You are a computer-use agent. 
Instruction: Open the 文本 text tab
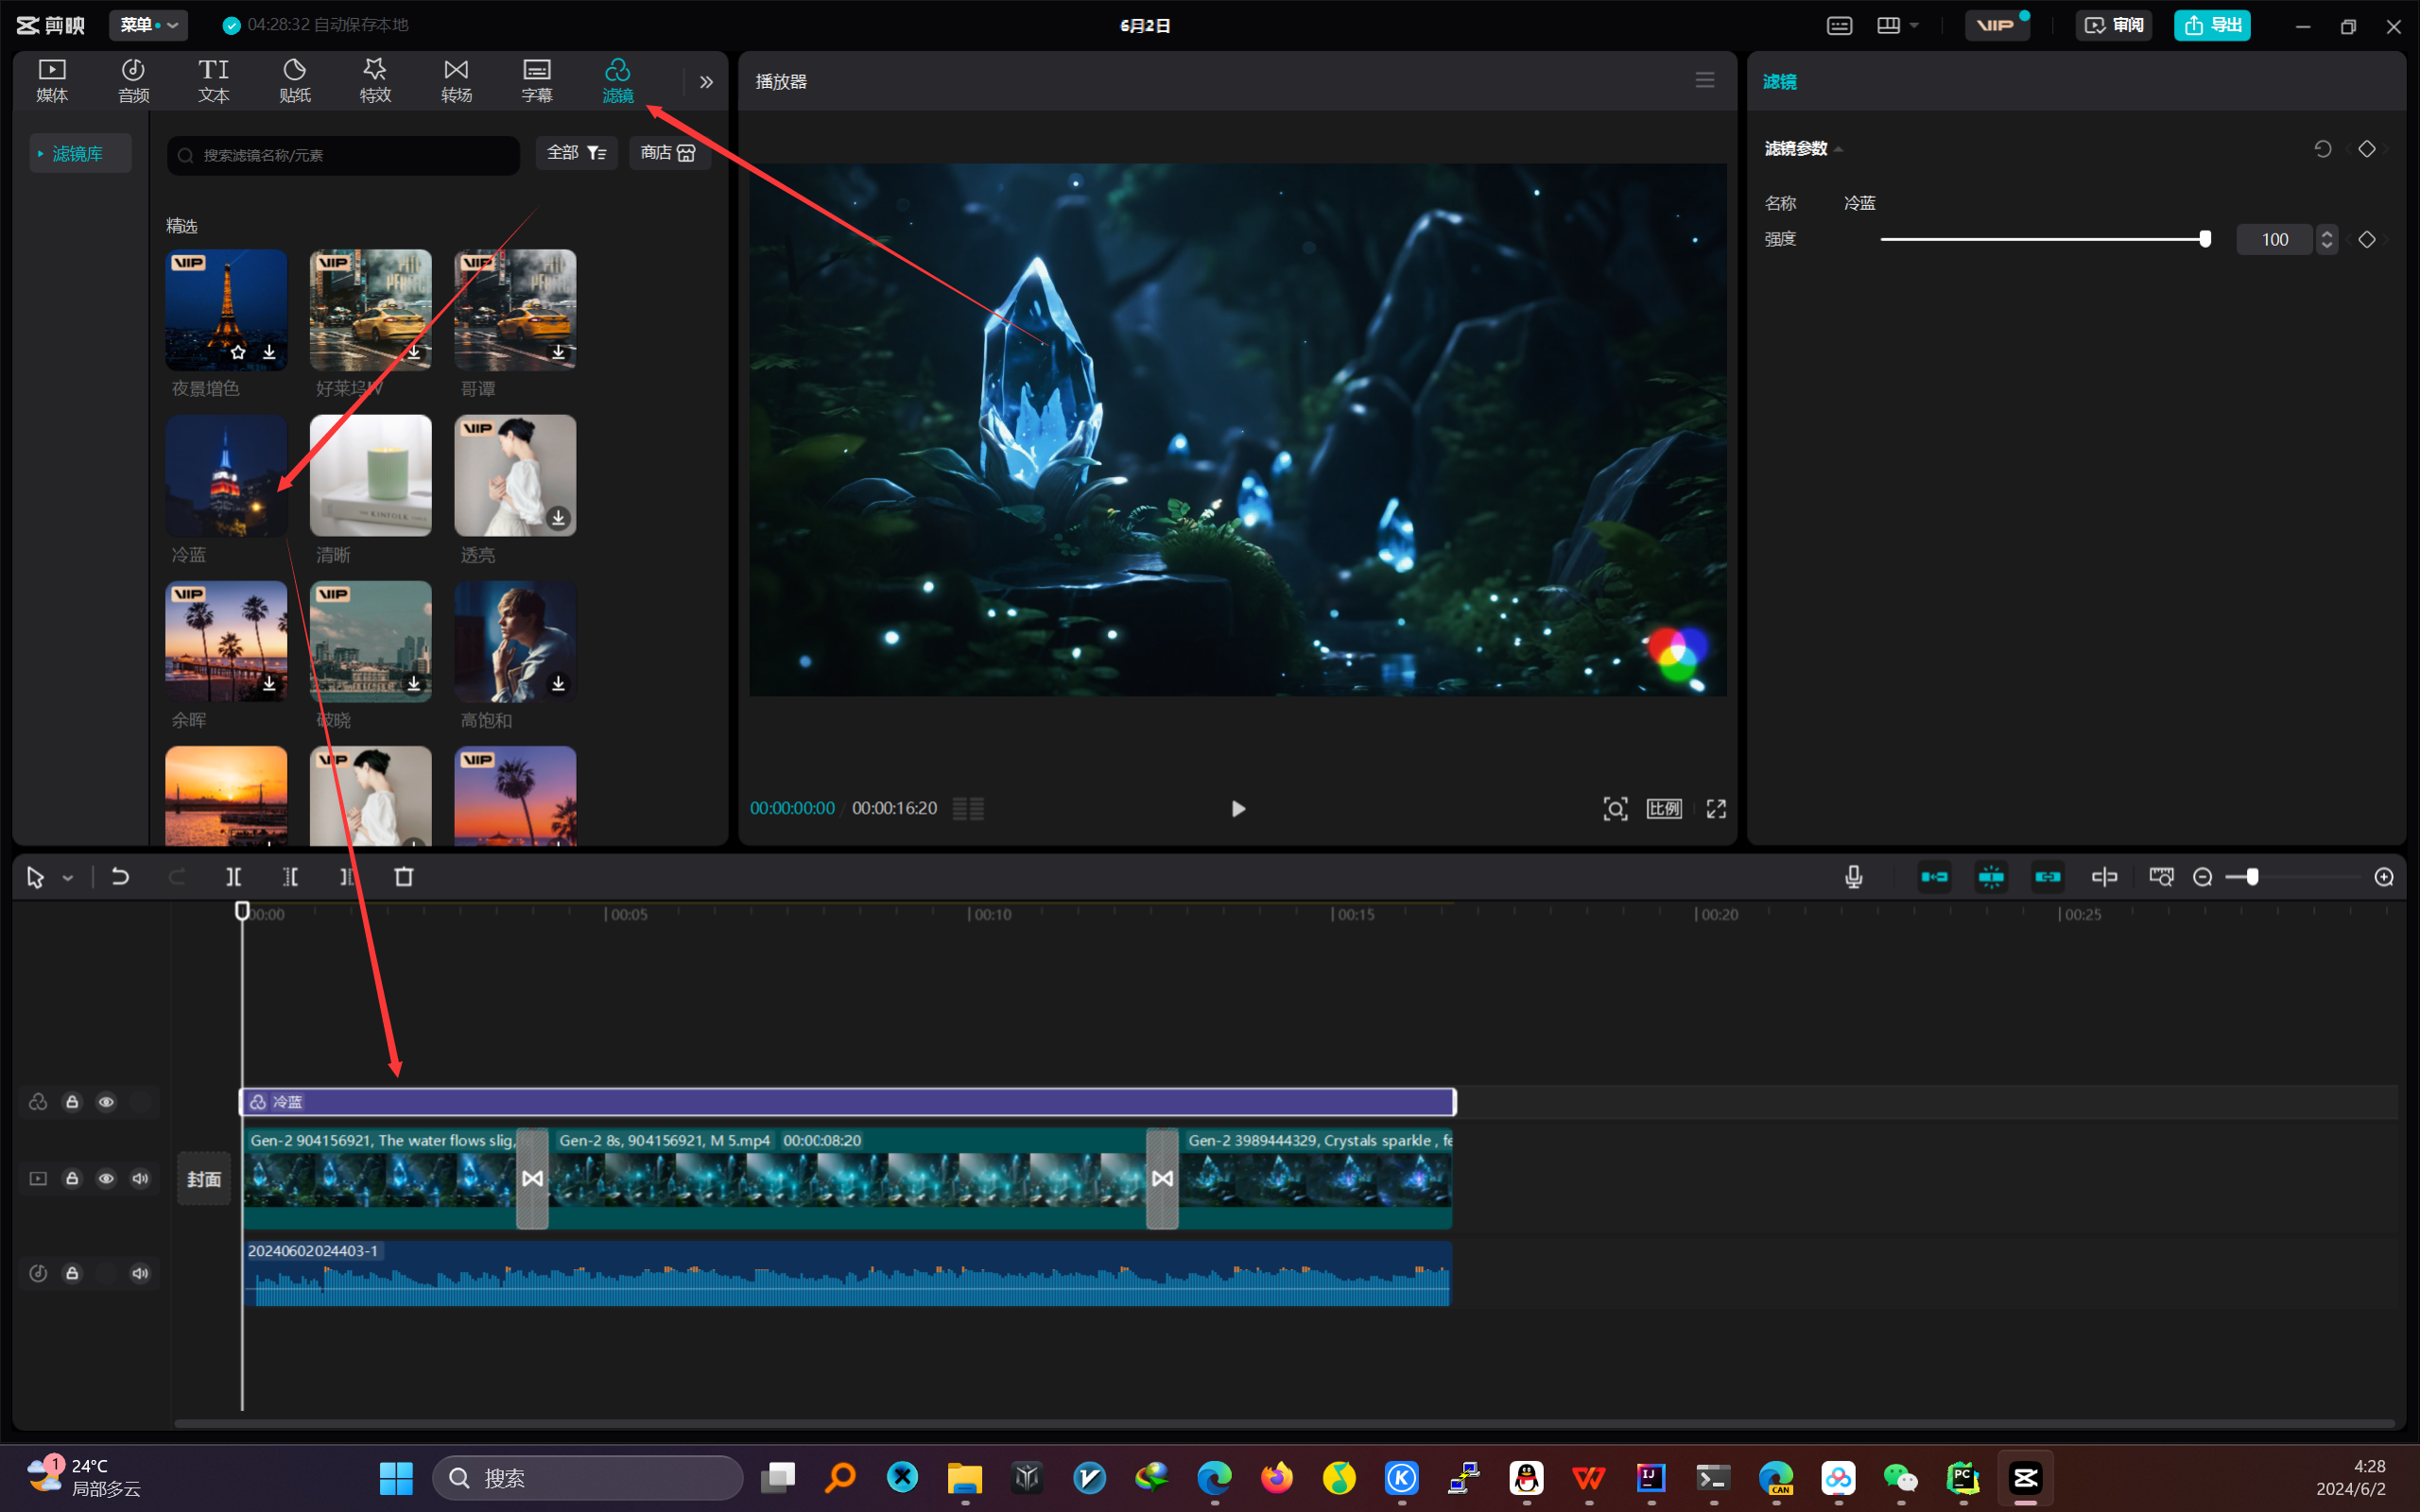pyautogui.click(x=213, y=80)
